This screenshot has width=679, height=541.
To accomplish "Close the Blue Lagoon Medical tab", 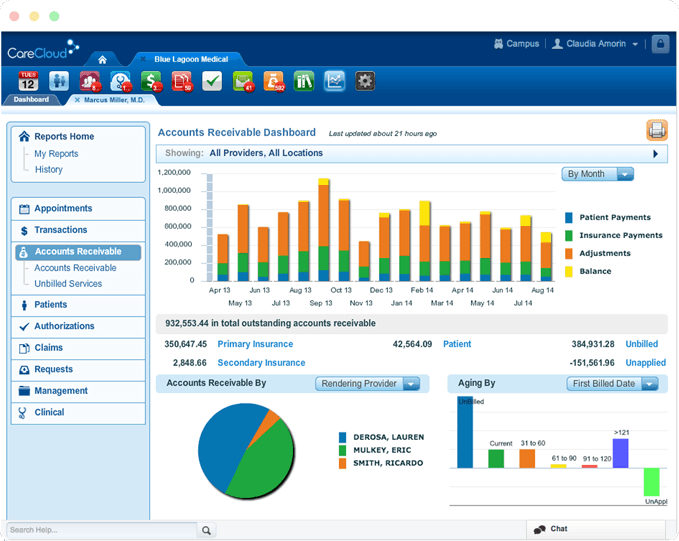I will point(143,59).
